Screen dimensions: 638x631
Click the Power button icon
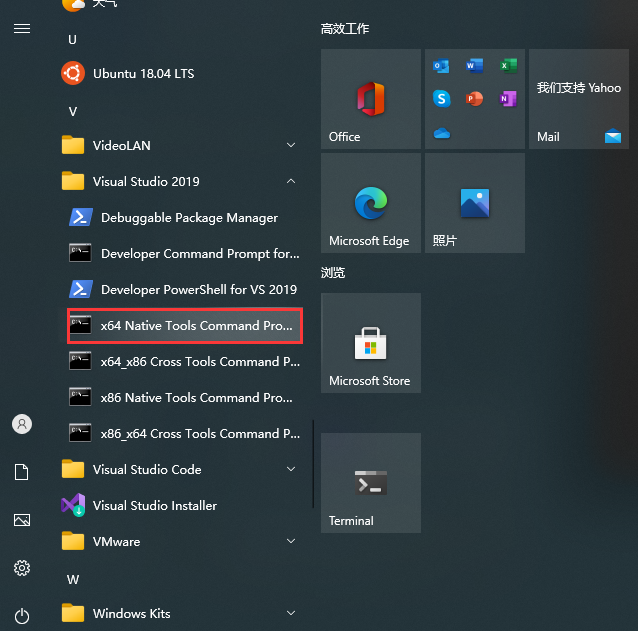pyautogui.click(x=22, y=616)
